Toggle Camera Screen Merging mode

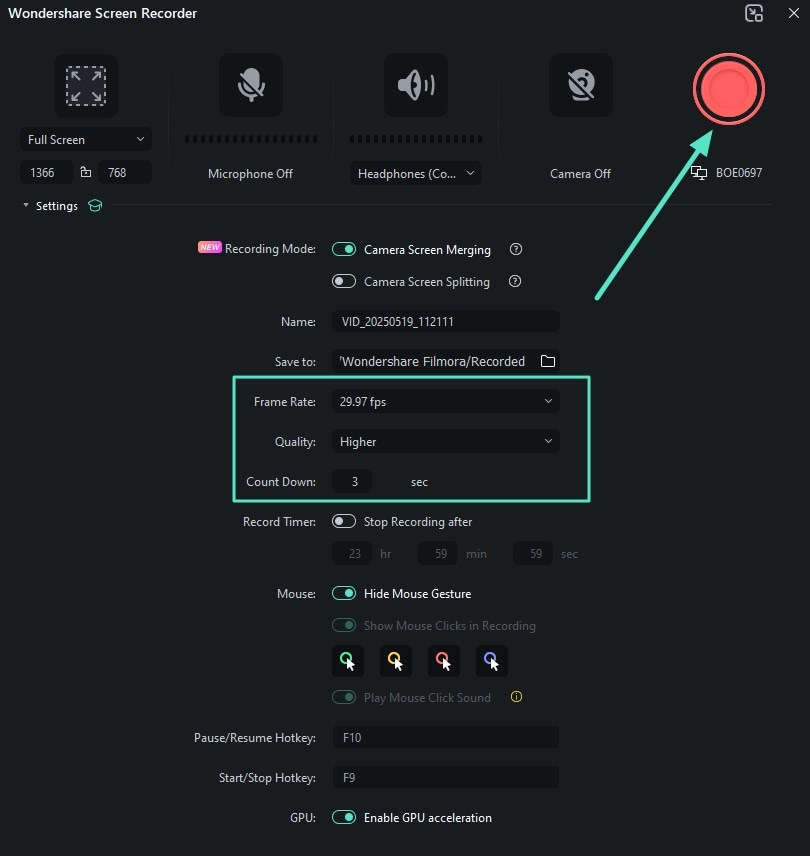[344, 249]
